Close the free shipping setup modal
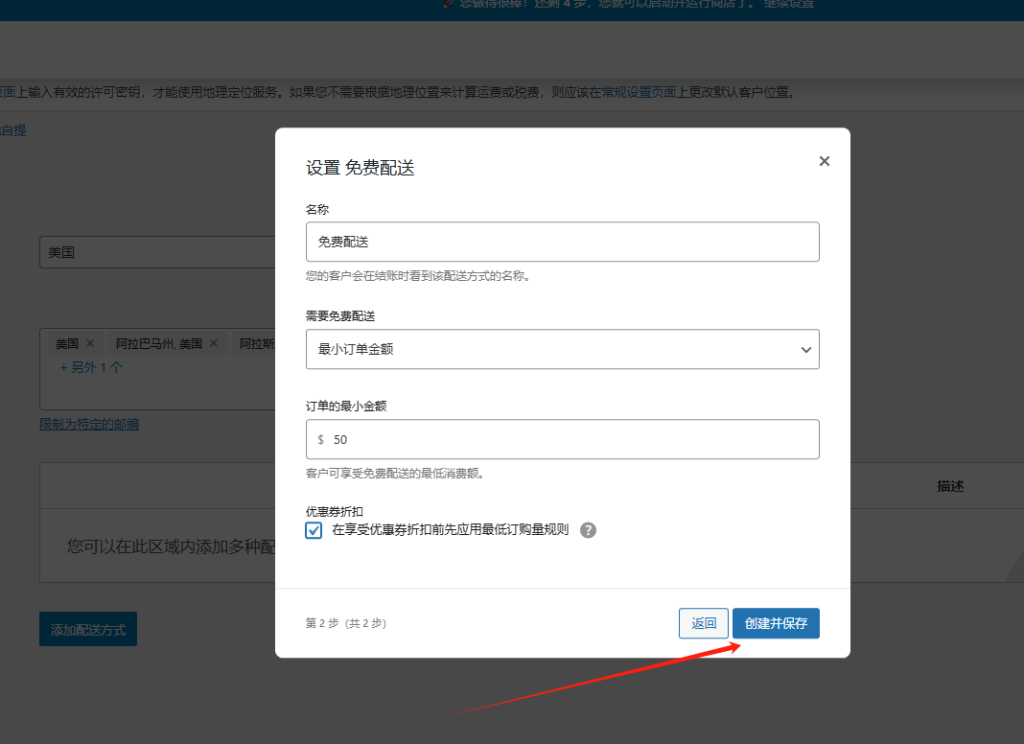 pyautogui.click(x=823, y=160)
